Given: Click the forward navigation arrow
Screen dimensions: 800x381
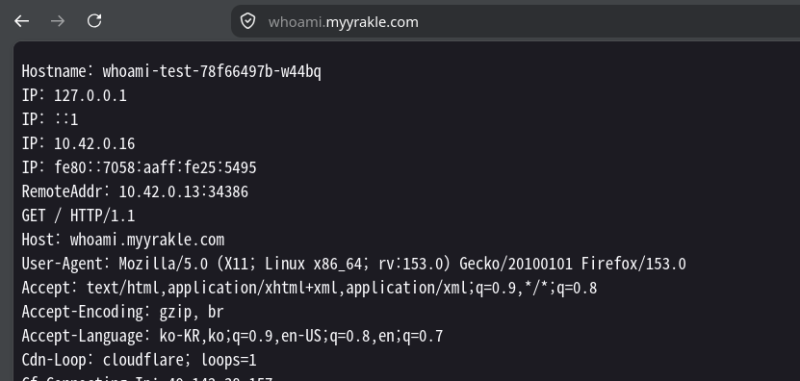Looking at the screenshot, I should [x=58, y=21].
